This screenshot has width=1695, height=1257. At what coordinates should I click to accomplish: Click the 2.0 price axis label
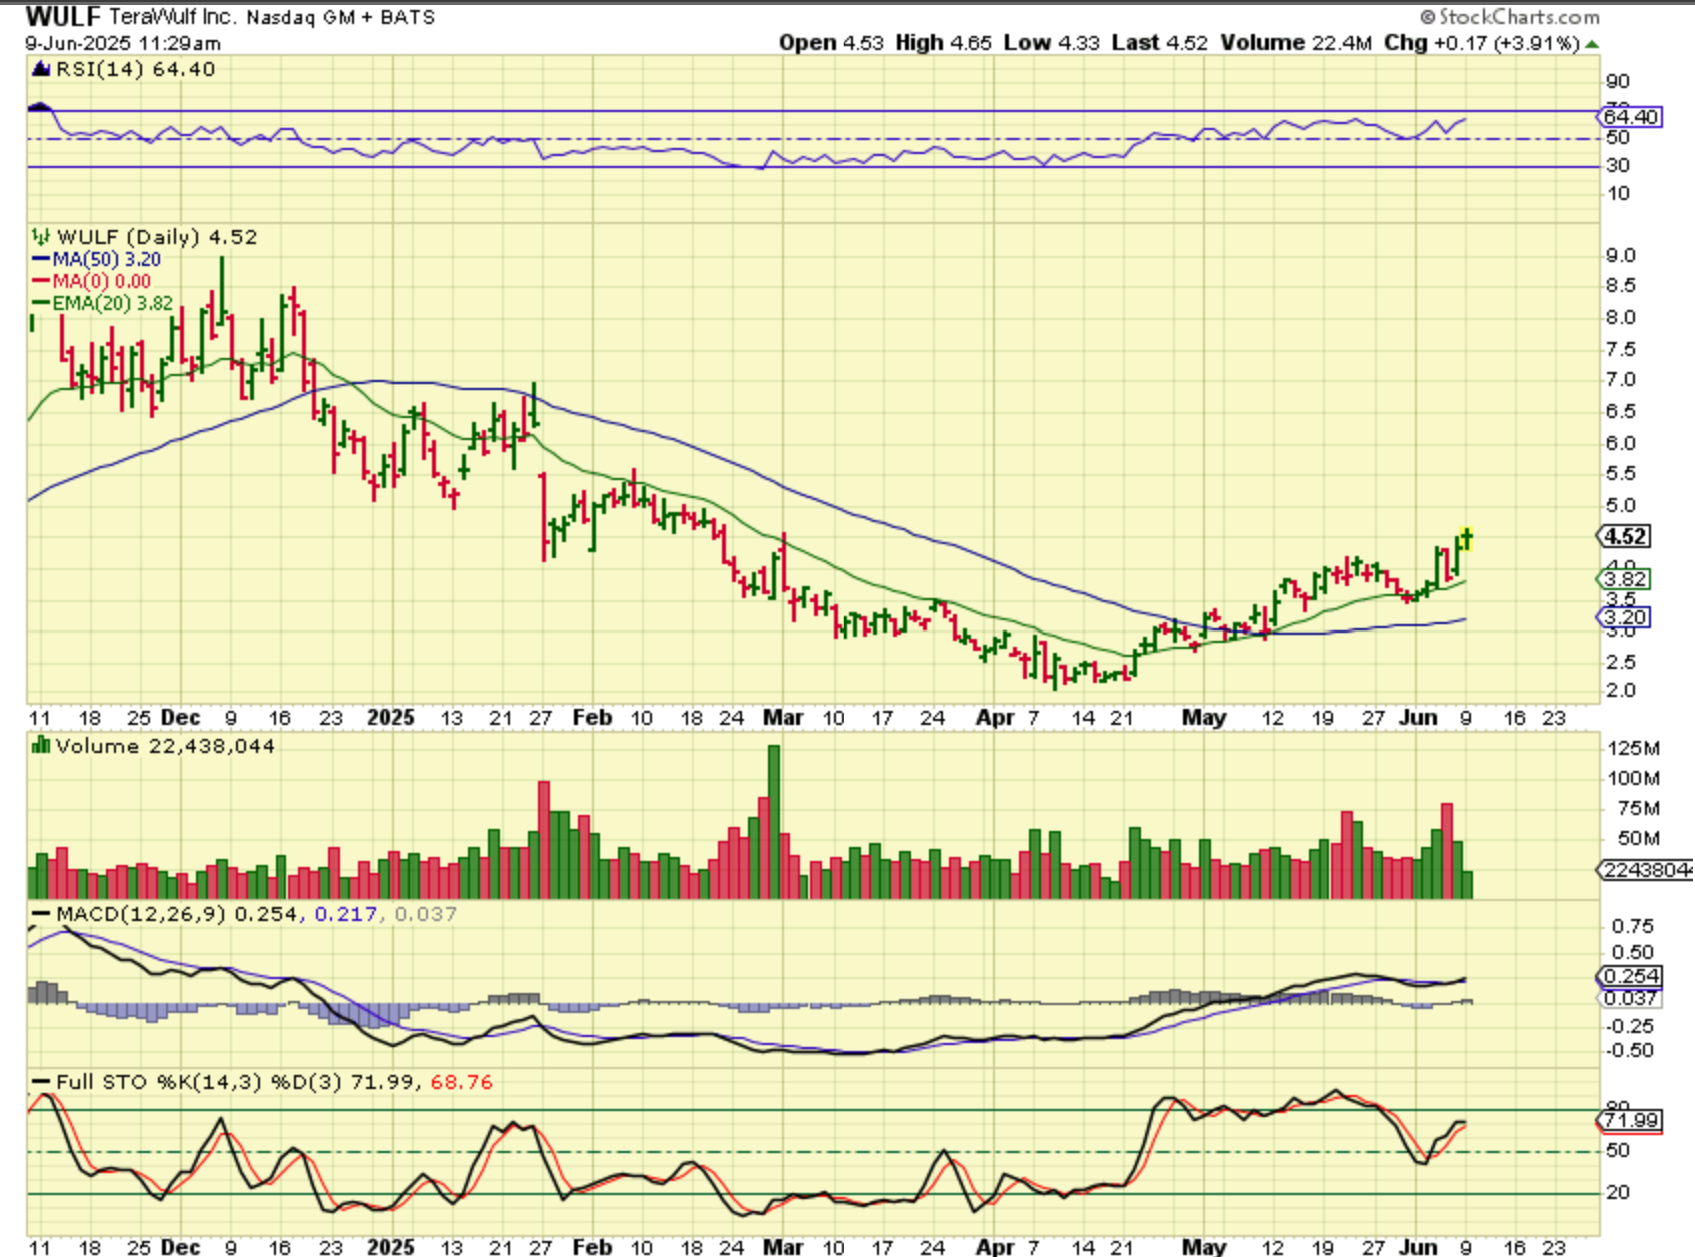pos(1621,691)
